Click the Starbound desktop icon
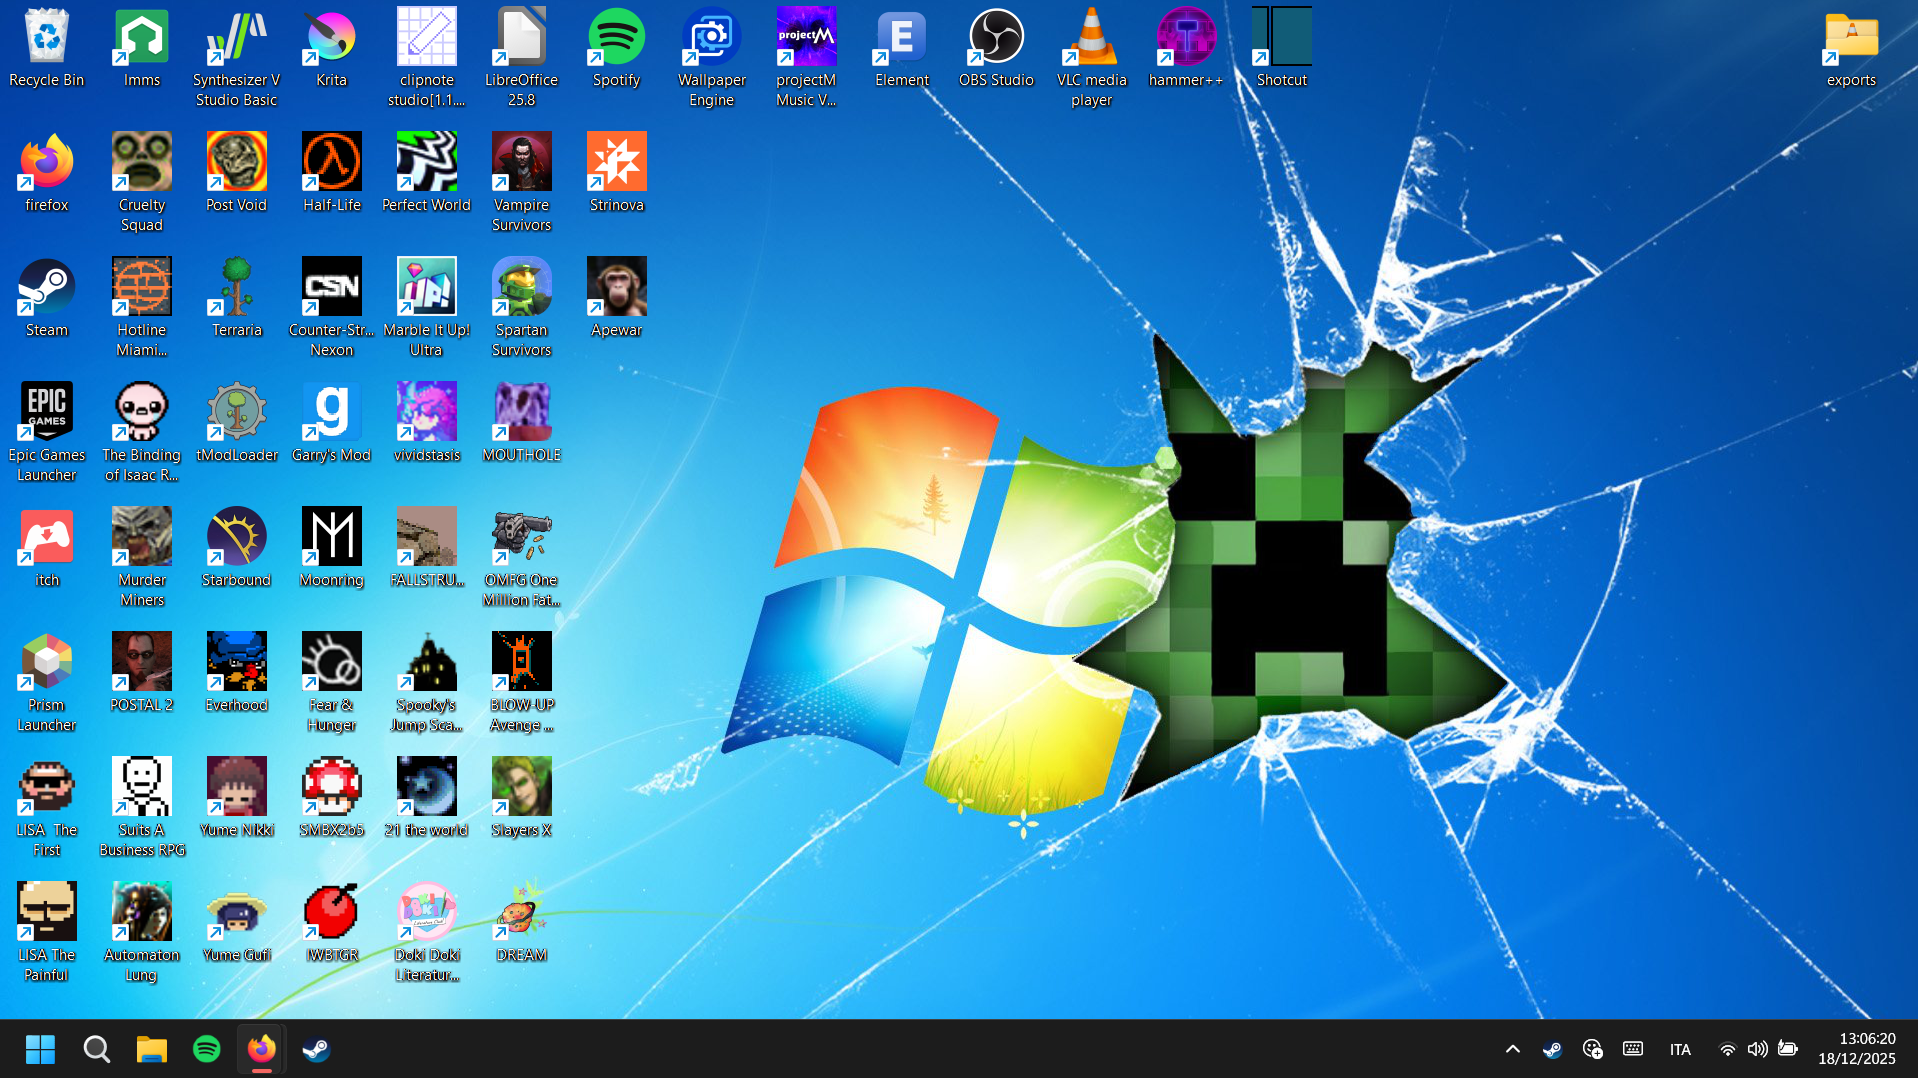The height and width of the screenshot is (1078, 1918). pos(236,549)
